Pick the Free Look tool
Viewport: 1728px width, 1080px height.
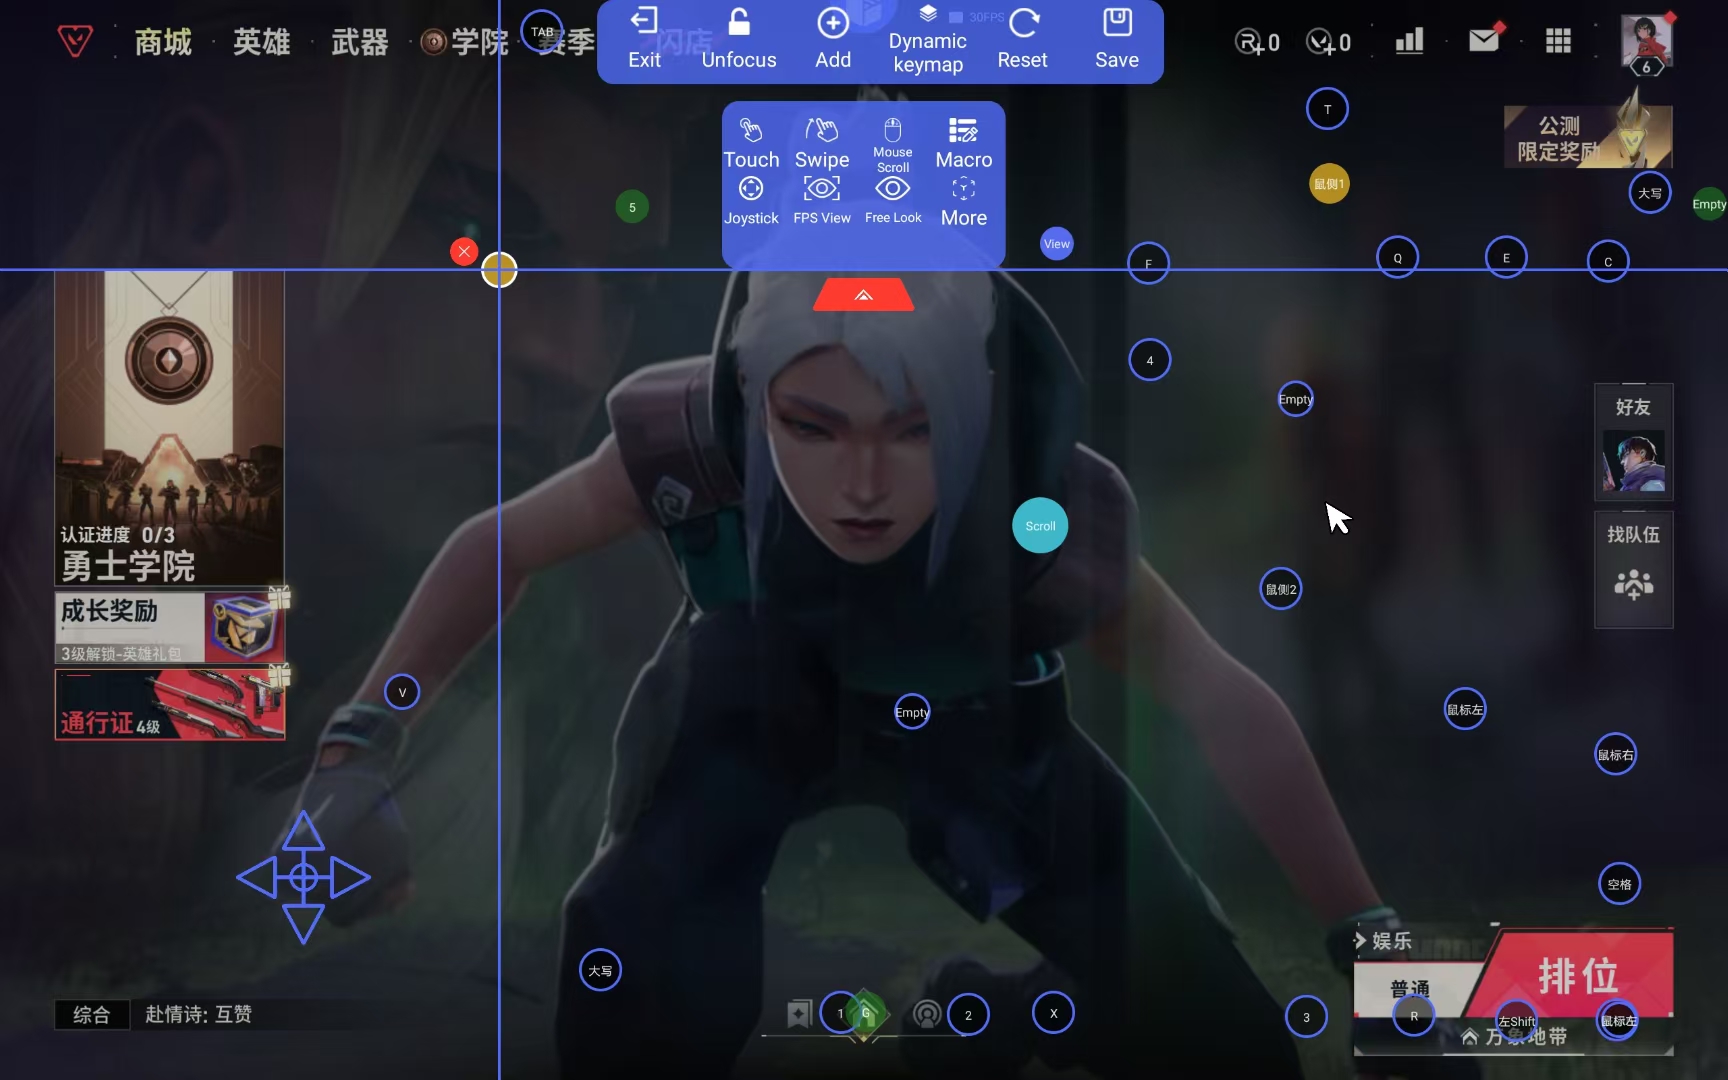pos(893,201)
